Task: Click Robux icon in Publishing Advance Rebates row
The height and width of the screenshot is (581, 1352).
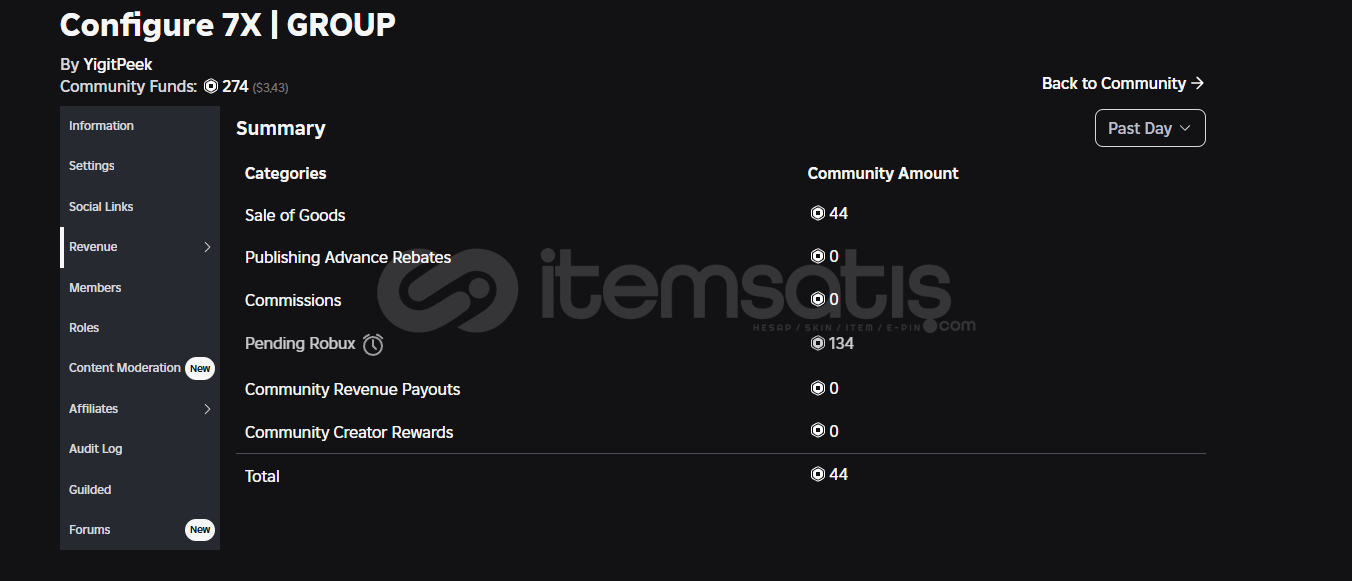Action: [x=817, y=257]
